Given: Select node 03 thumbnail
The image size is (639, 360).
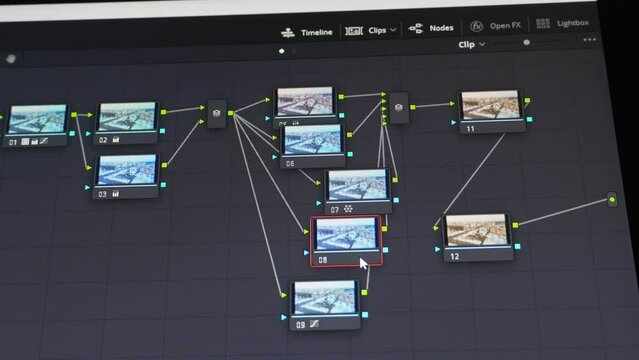Looking at the screenshot, I should point(127,169).
